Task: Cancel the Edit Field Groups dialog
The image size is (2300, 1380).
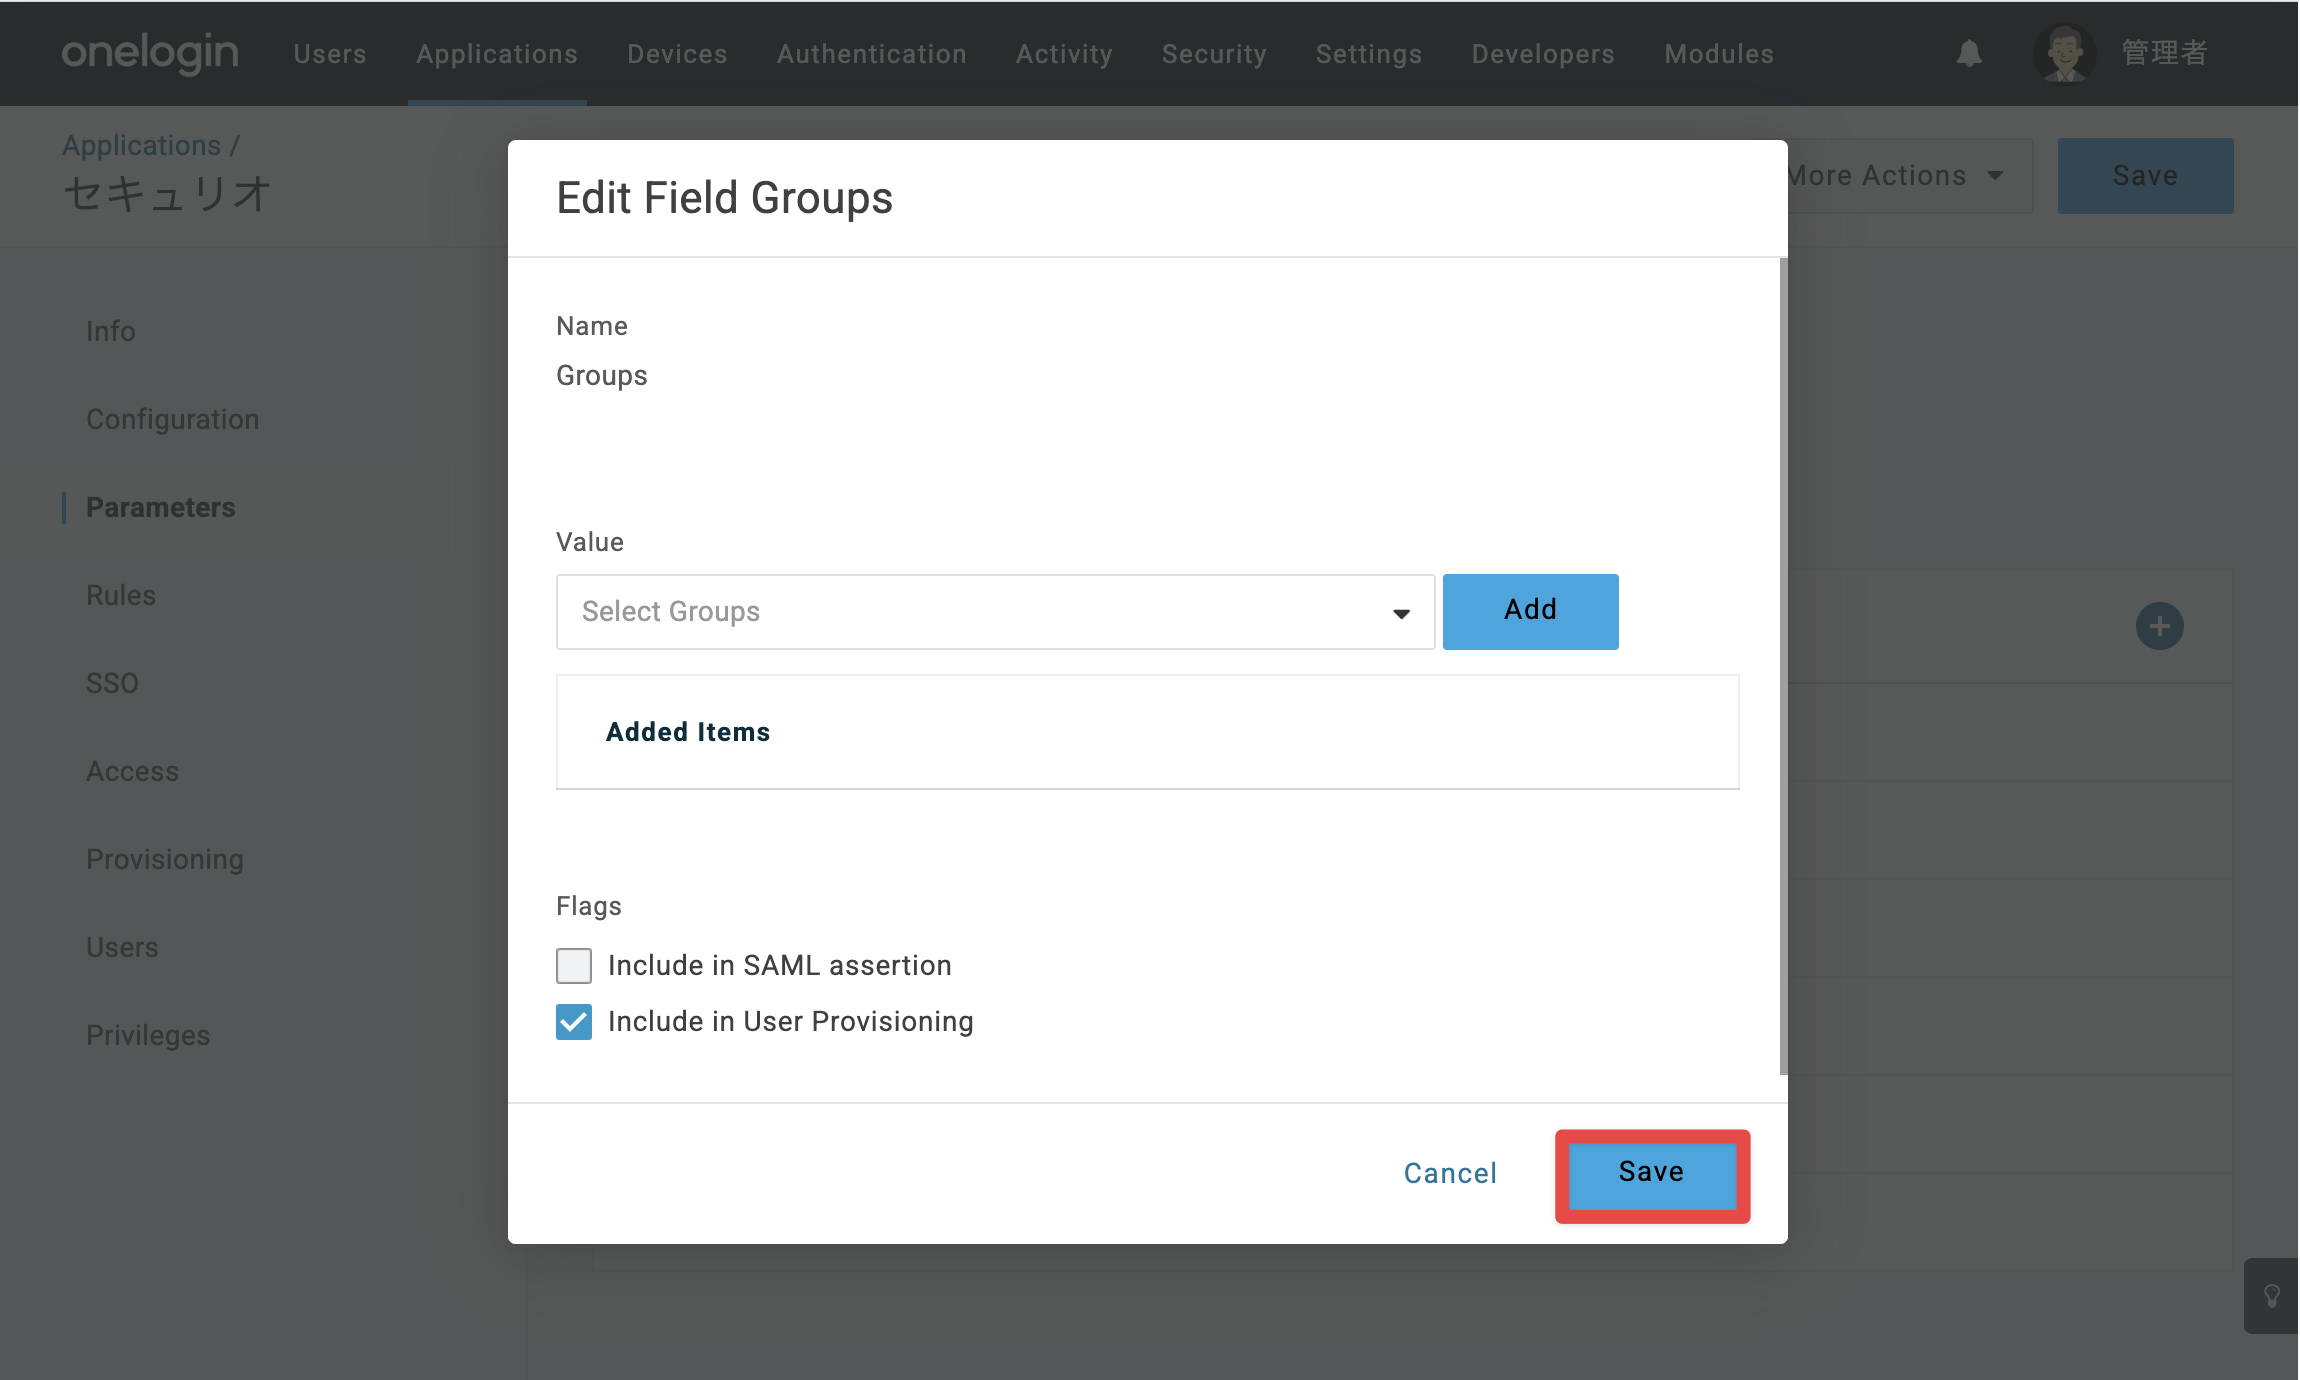Action: [x=1450, y=1173]
